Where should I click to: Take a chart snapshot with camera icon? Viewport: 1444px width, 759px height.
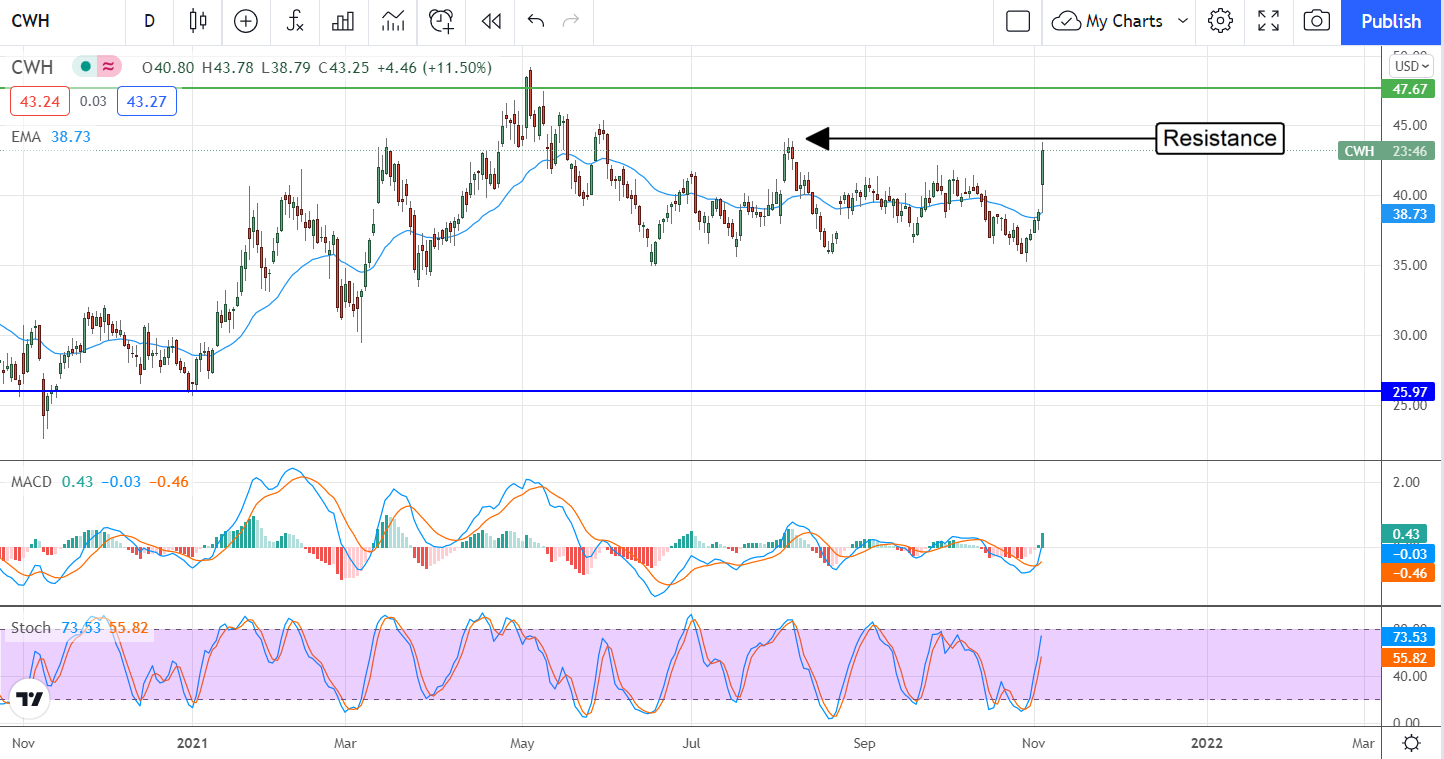click(1318, 21)
